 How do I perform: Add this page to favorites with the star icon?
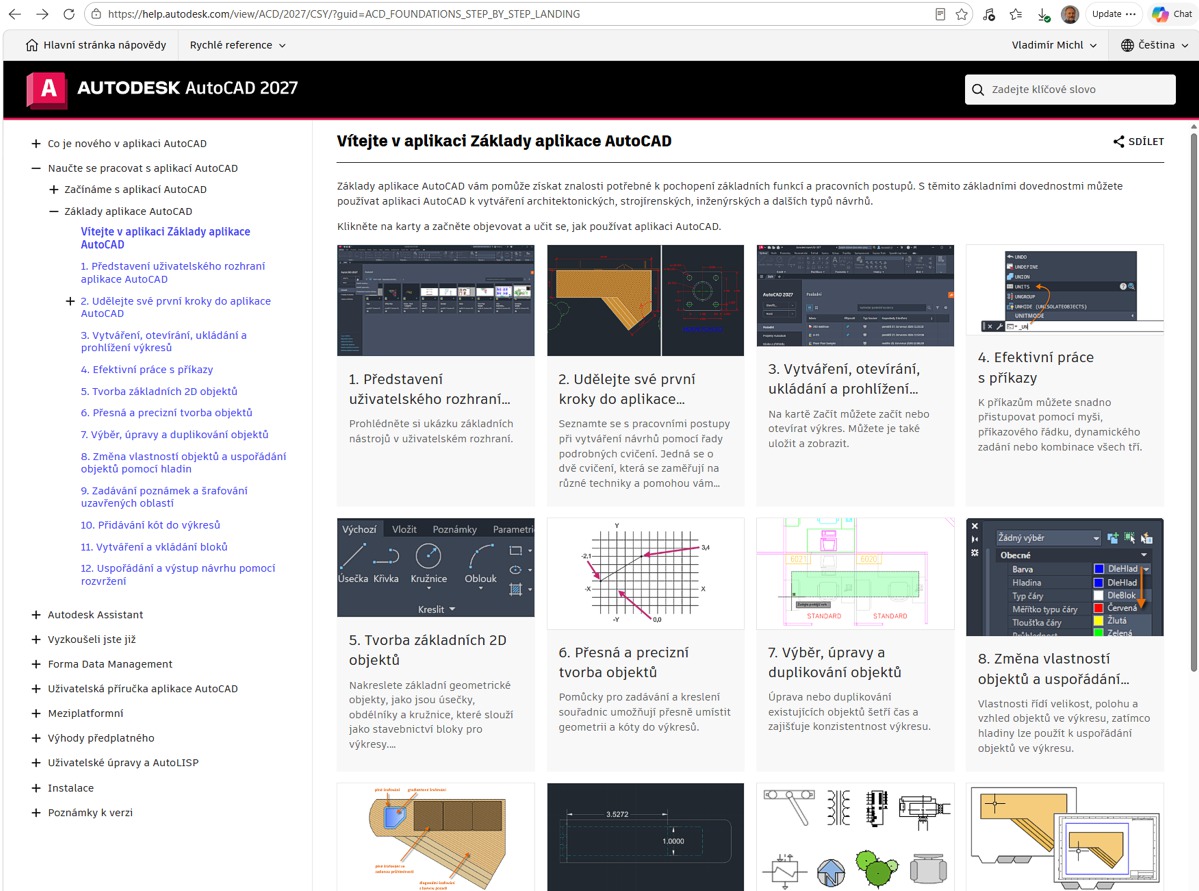click(962, 14)
